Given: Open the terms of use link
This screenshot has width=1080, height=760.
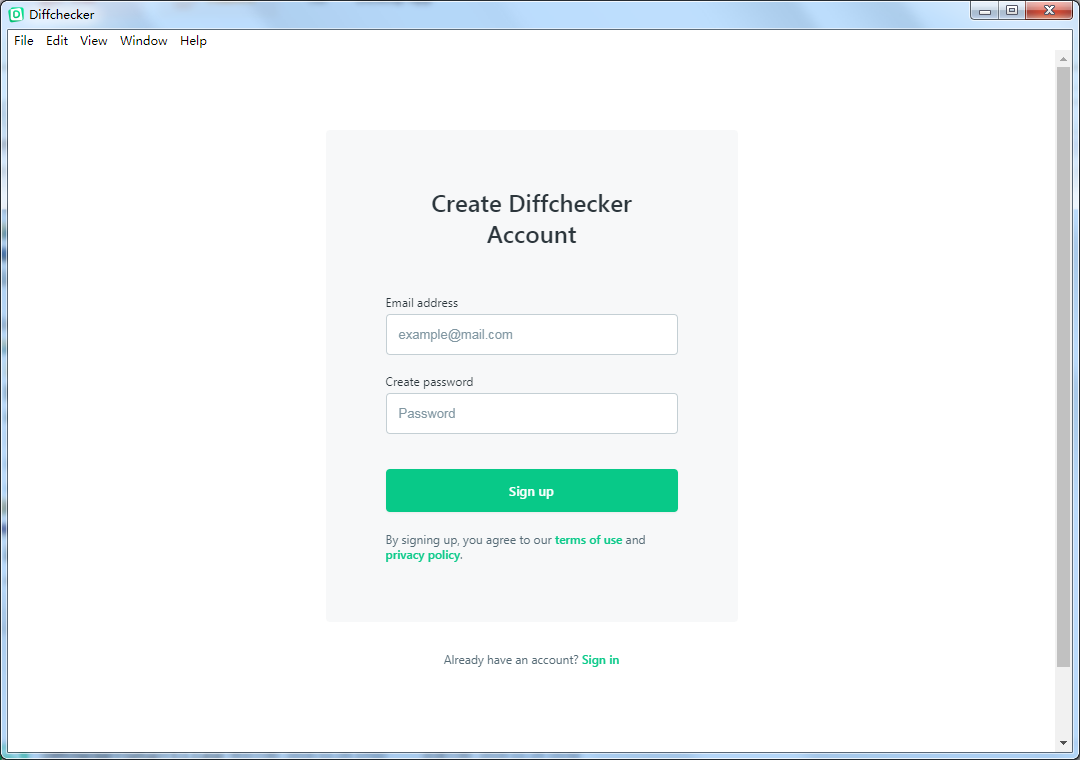Looking at the screenshot, I should (x=588, y=540).
